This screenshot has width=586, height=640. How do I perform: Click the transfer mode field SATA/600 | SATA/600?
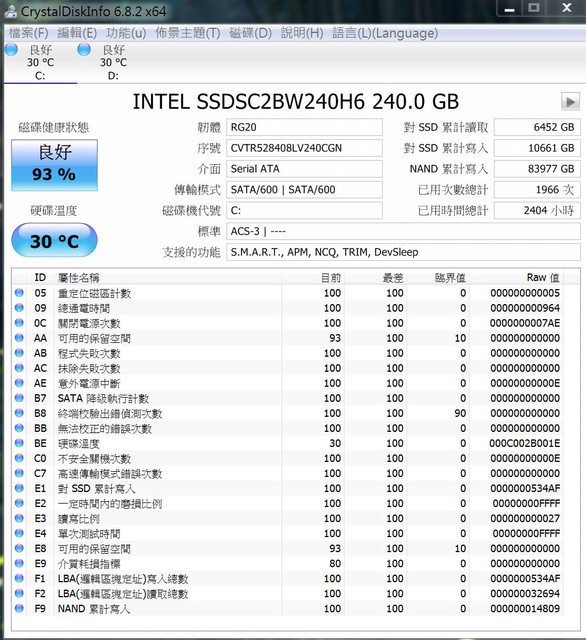304,190
